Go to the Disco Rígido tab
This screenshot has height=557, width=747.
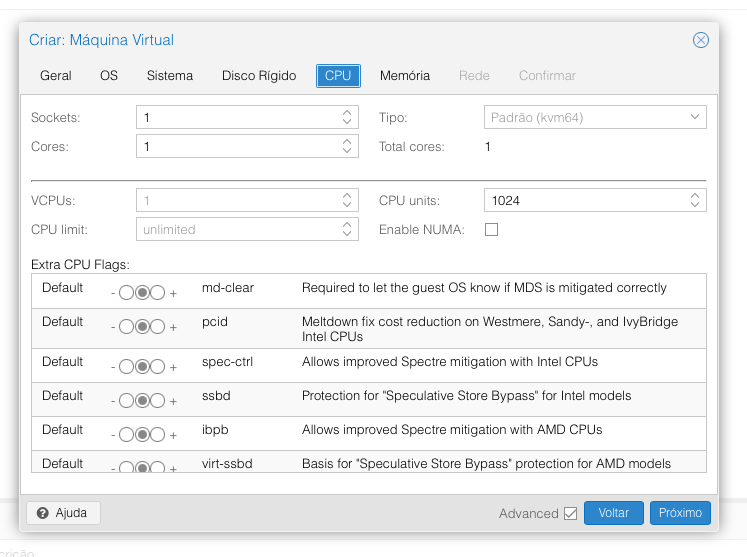pyautogui.click(x=259, y=76)
